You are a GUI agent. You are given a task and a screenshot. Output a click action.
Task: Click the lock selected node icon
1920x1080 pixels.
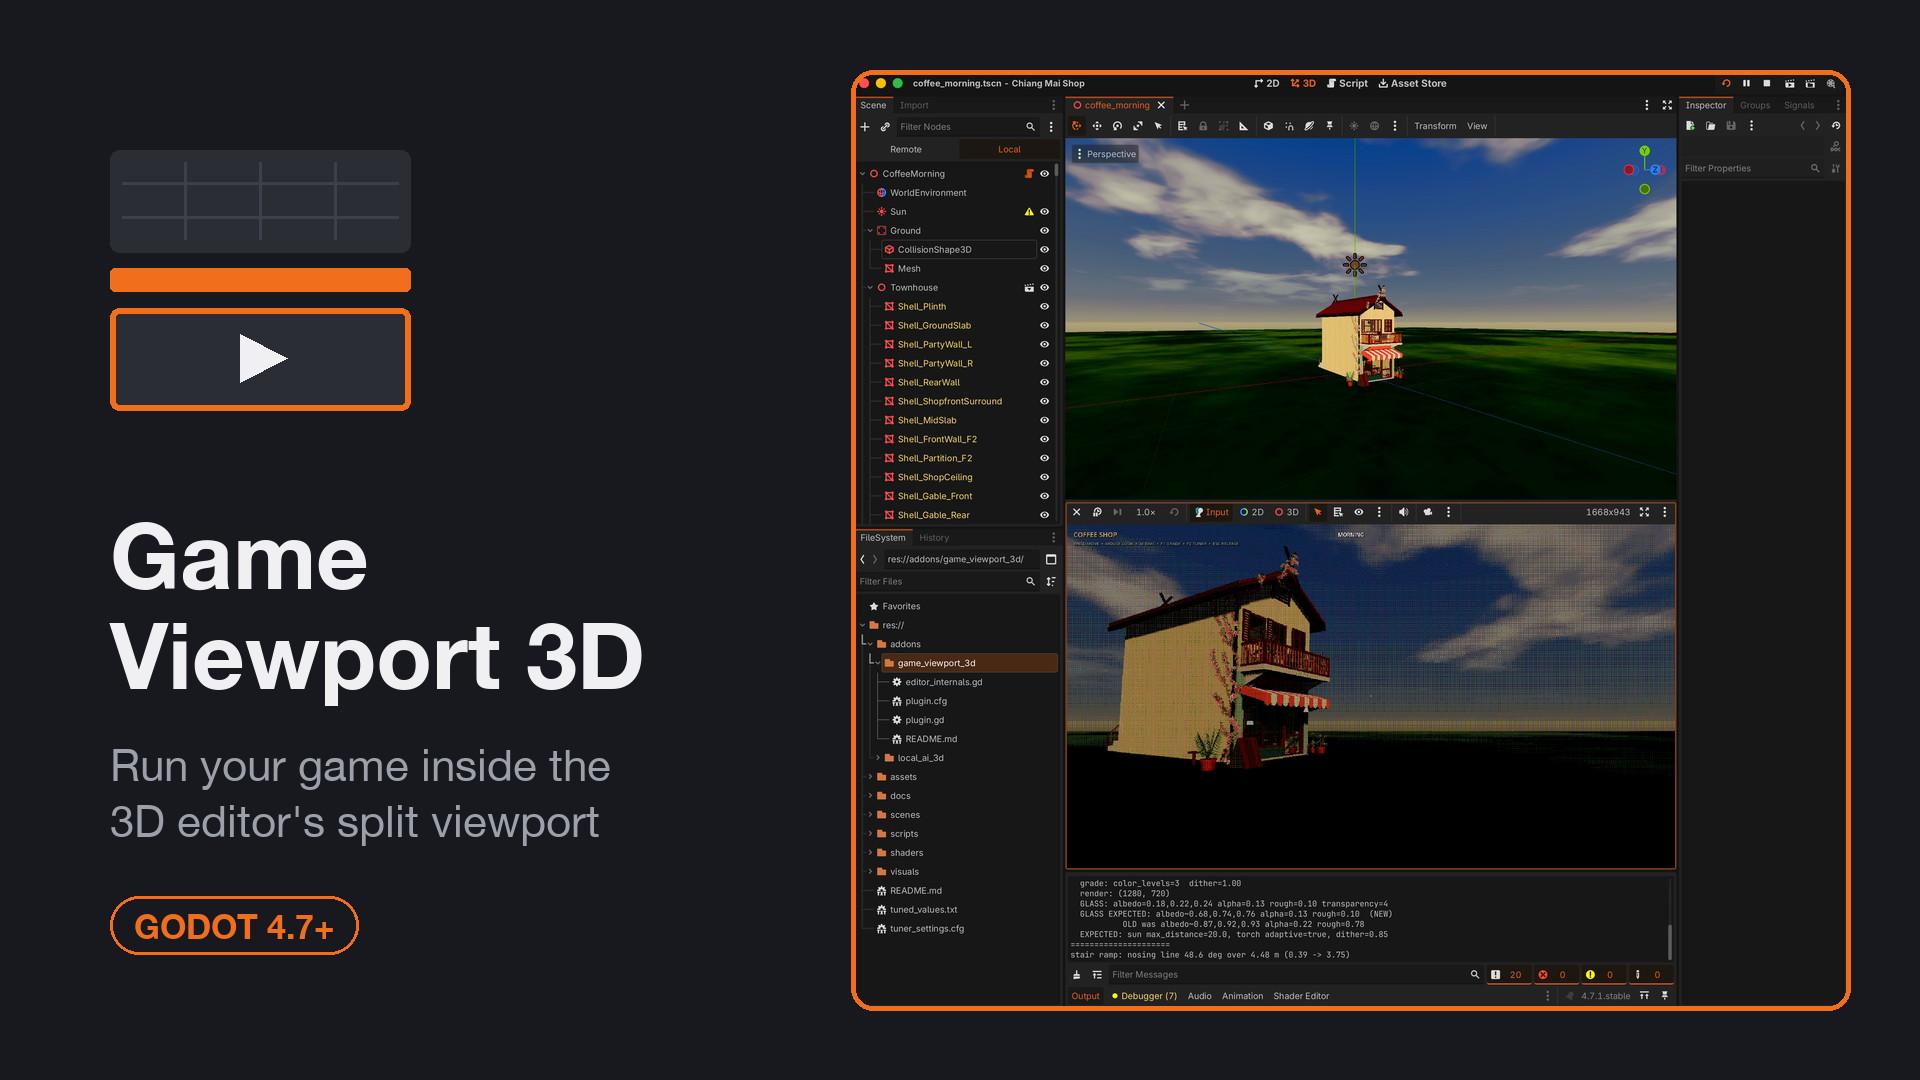point(1203,126)
